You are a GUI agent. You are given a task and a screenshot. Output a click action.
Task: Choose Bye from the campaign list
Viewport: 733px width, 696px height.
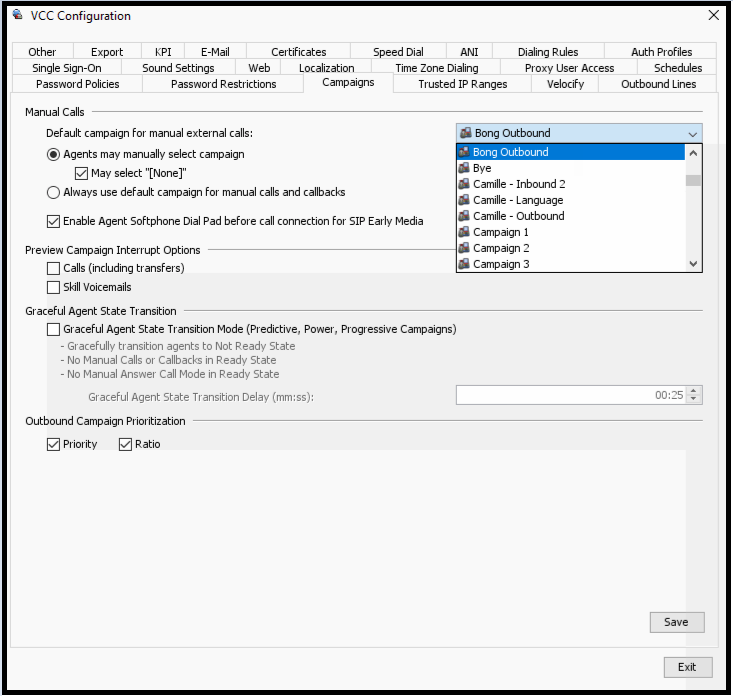click(x=570, y=168)
